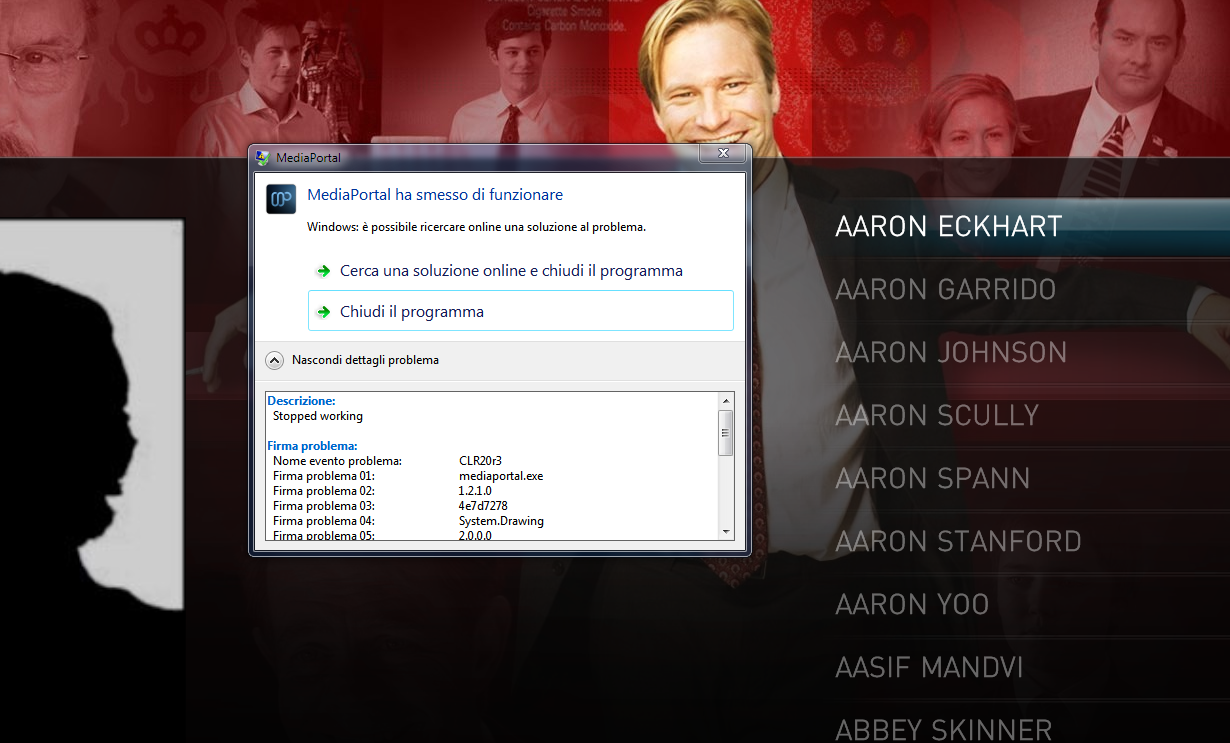Click the details scrollbar thumb

[726, 432]
